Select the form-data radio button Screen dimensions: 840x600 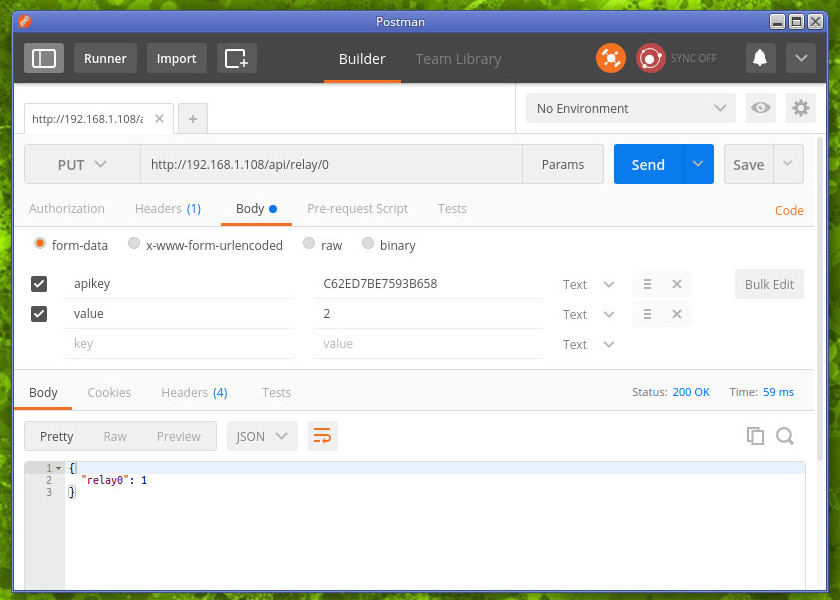(x=40, y=244)
